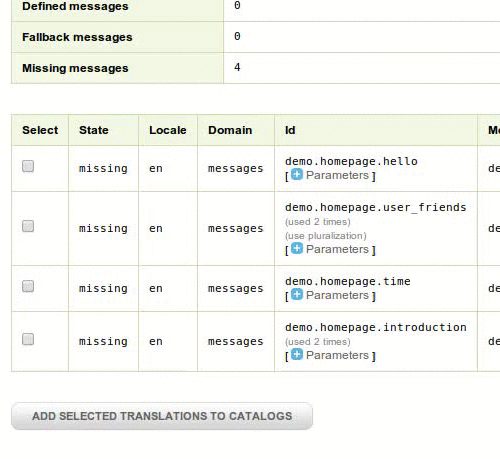The width and height of the screenshot is (500, 459).
Task: Click en locale in demo.homepage.hello row
Action: [x=156, y=168]
